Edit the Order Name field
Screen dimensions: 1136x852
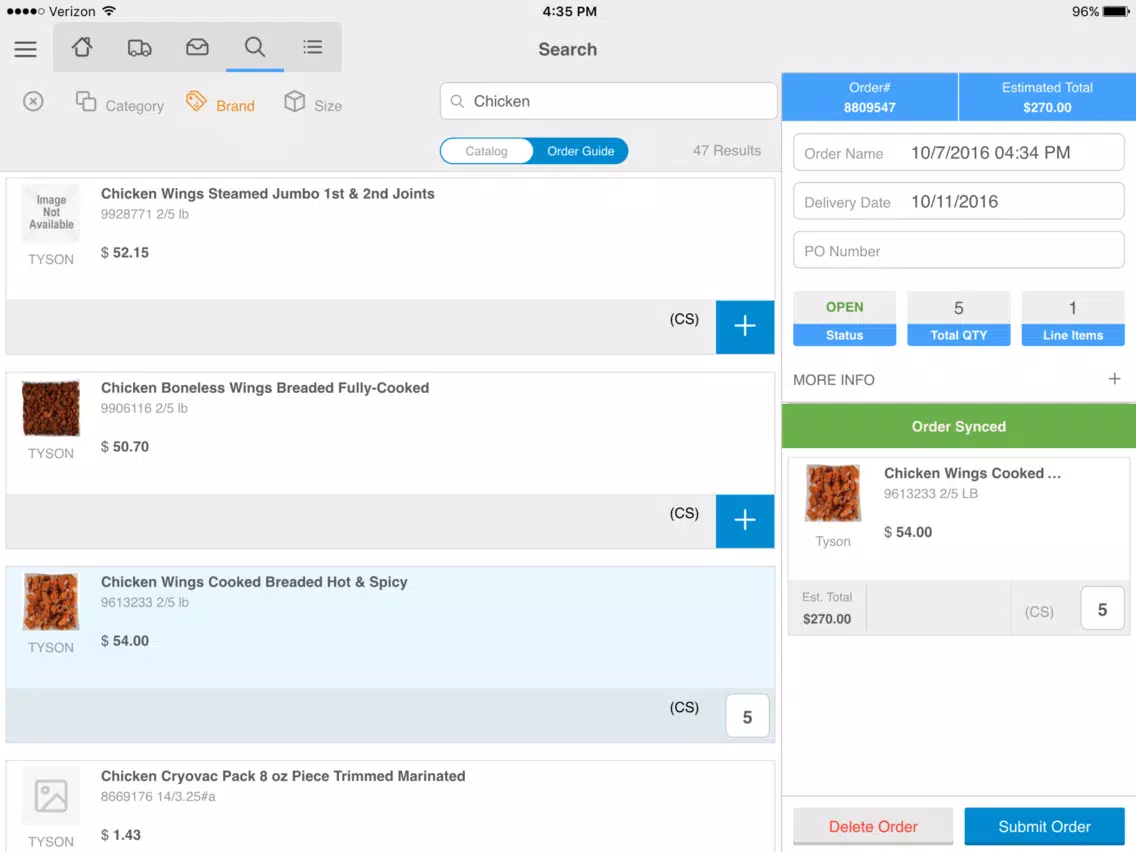(x=958, y=152)
